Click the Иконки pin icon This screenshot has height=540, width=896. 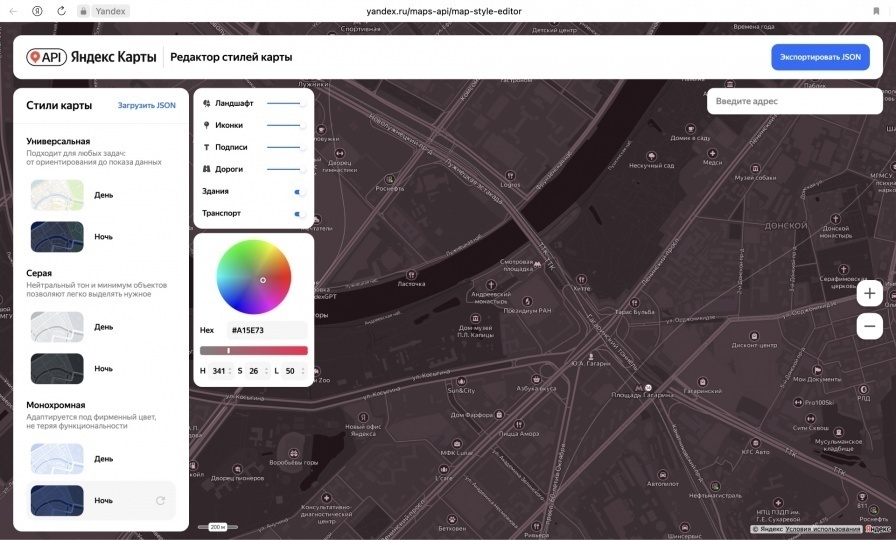pyautogui.click(x=206, y=125)
